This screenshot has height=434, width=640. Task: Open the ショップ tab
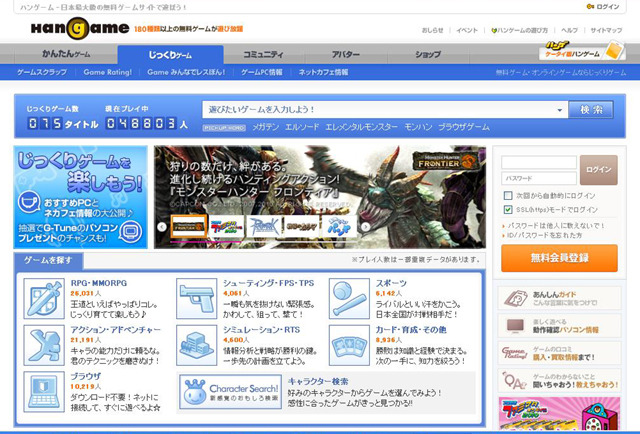click(428, 54)
